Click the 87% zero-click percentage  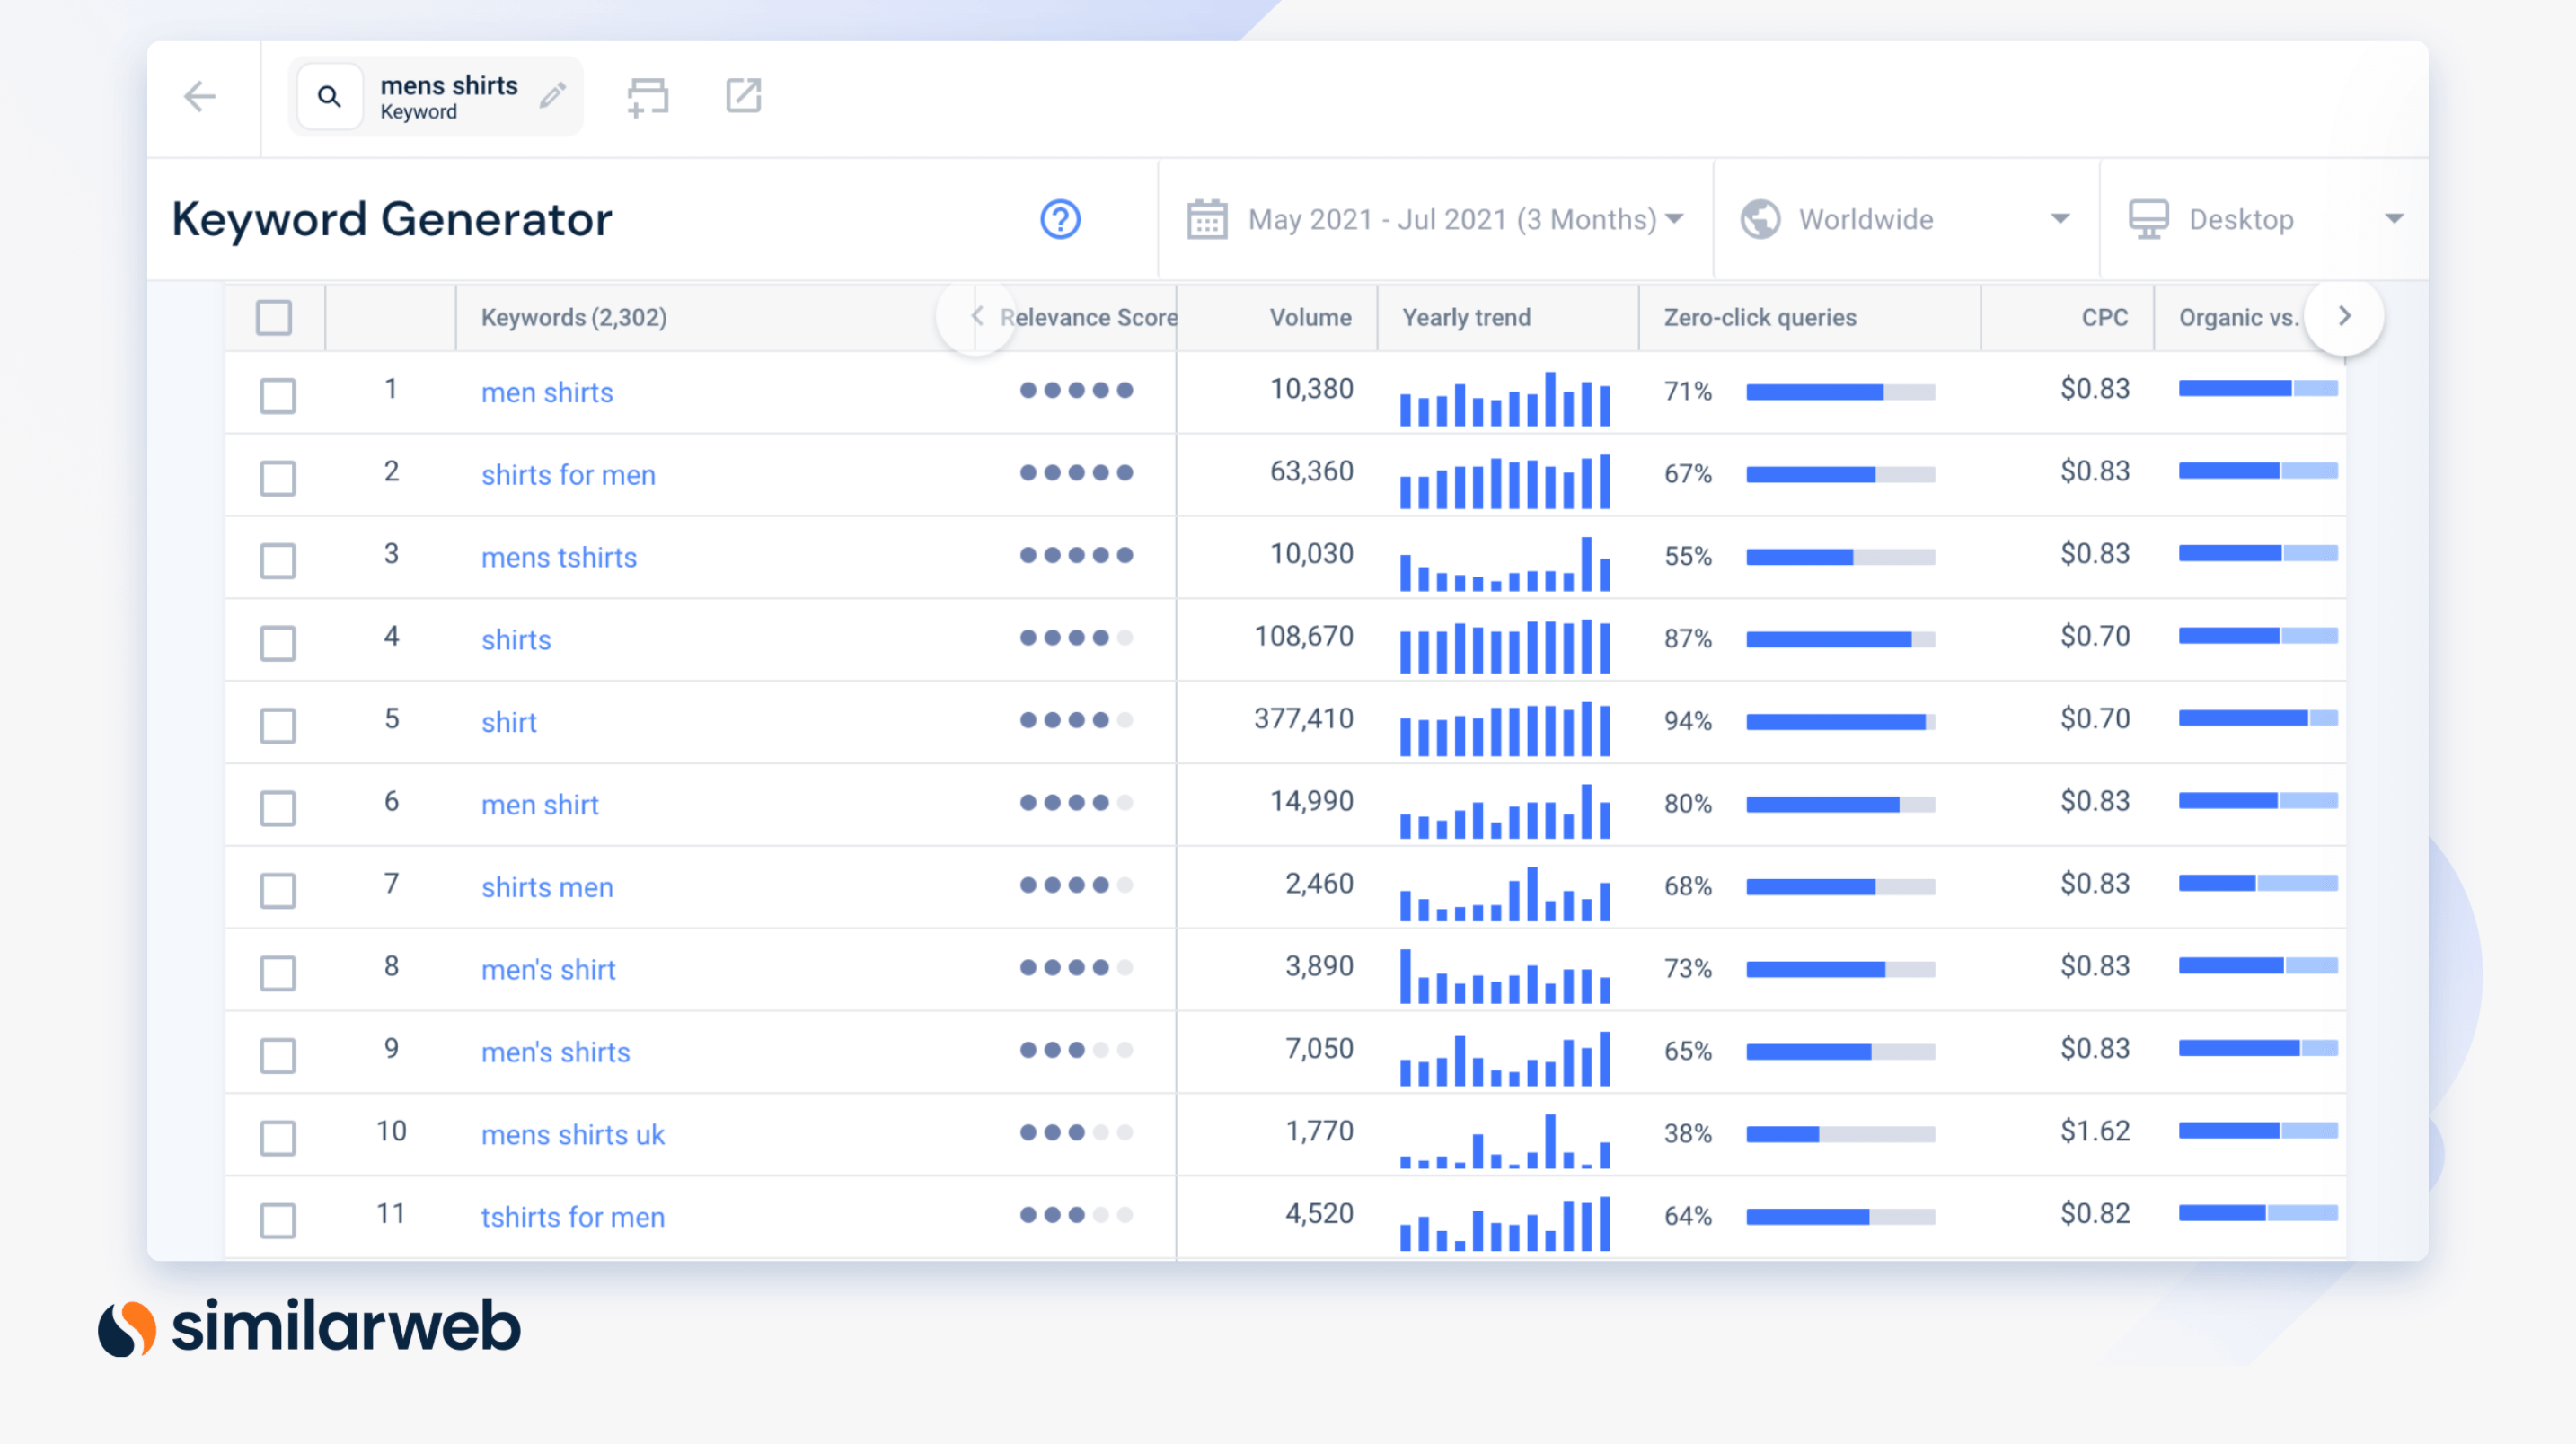coord(1688,639)
